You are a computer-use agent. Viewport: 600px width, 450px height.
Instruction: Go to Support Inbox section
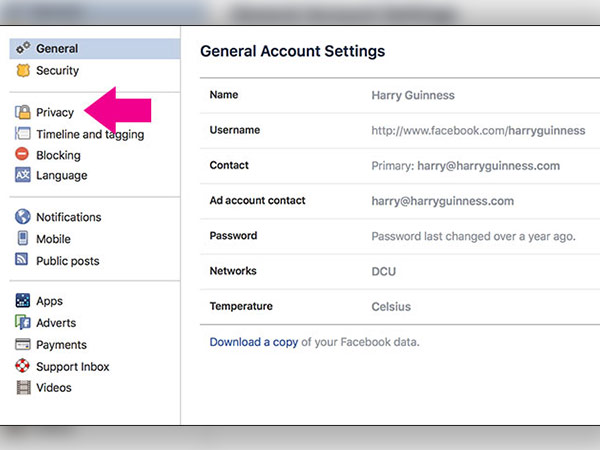click(x=73, y=367)
